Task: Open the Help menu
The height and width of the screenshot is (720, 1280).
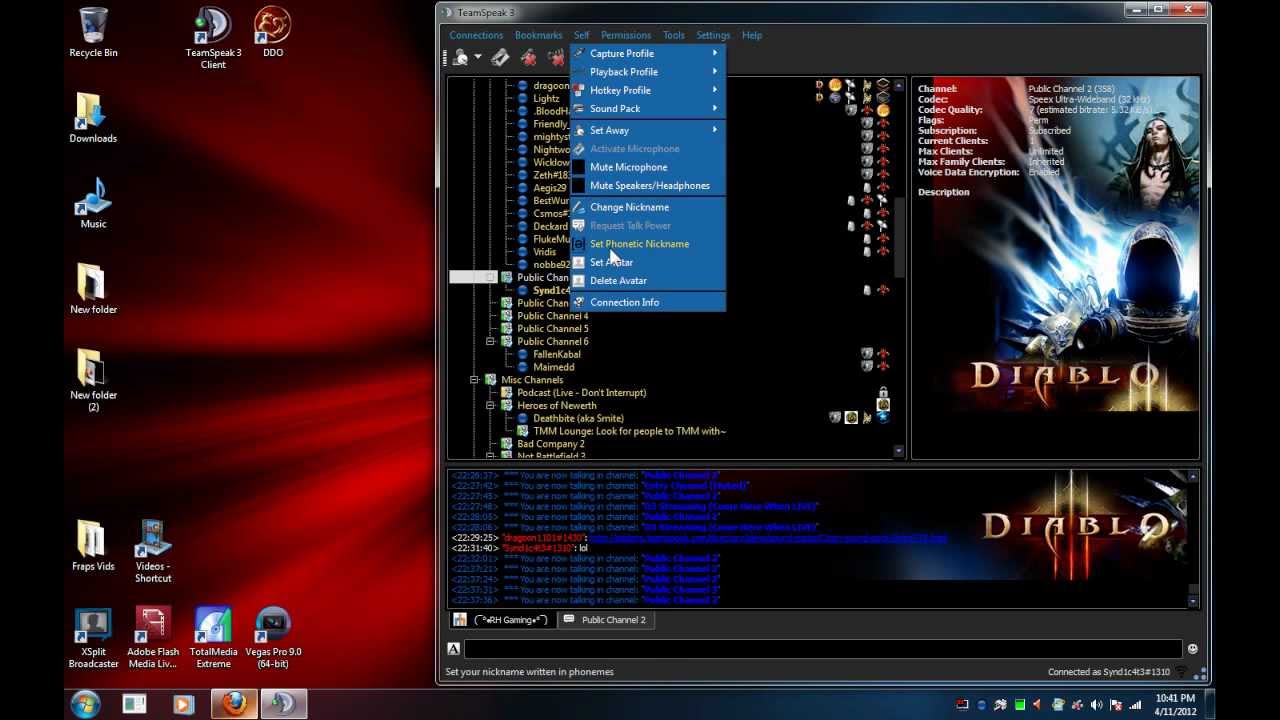Action: [752, 35]
